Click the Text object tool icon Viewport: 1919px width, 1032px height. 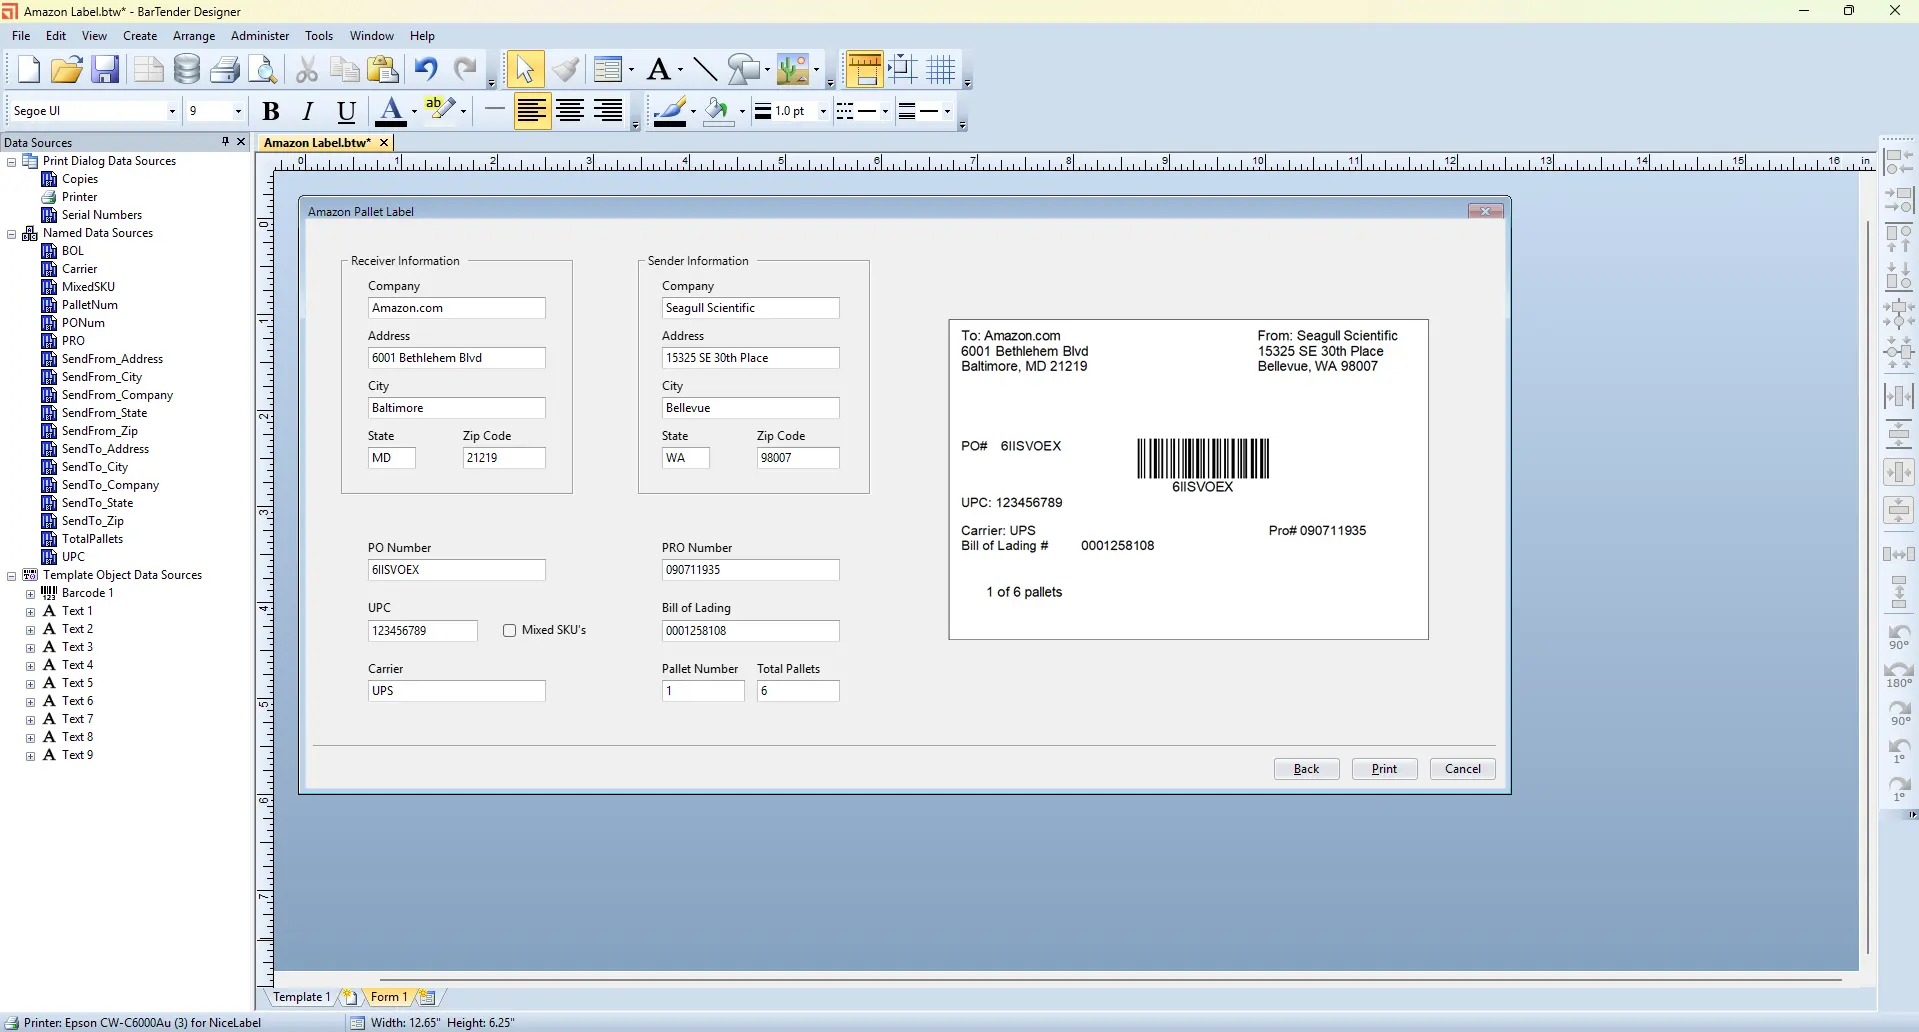coord(657,69)
